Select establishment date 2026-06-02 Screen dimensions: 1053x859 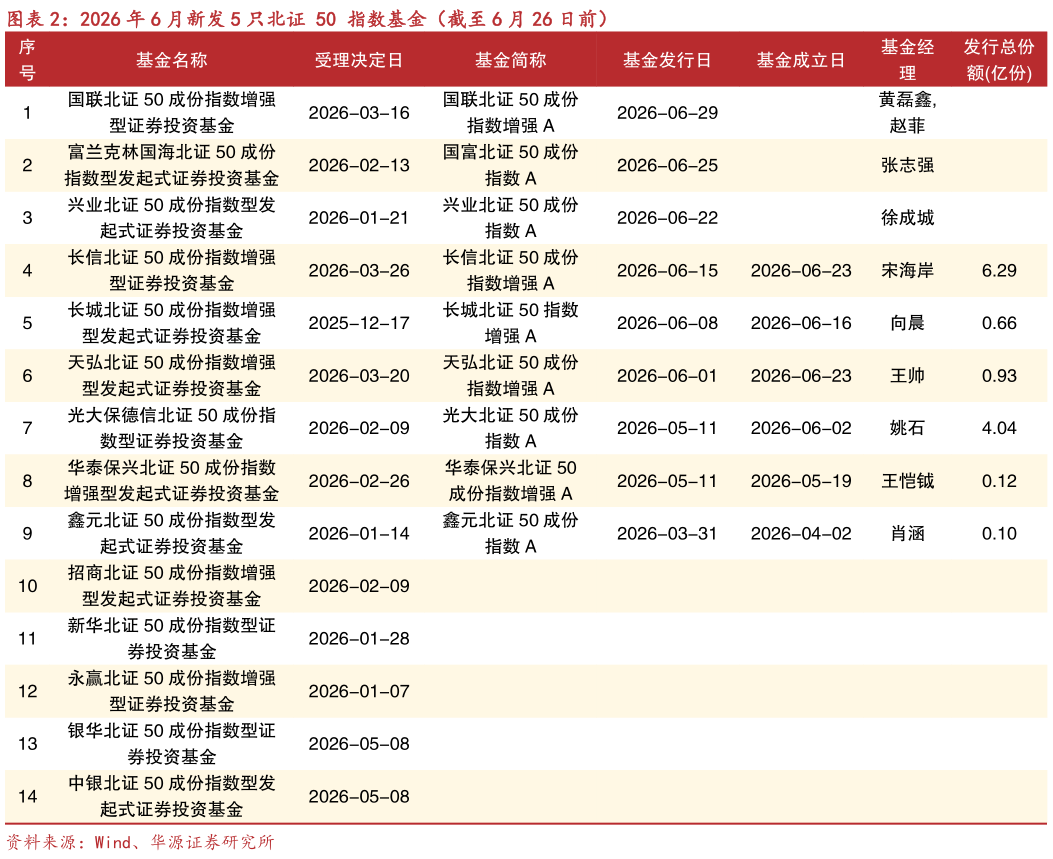click(x=800, y=428)
